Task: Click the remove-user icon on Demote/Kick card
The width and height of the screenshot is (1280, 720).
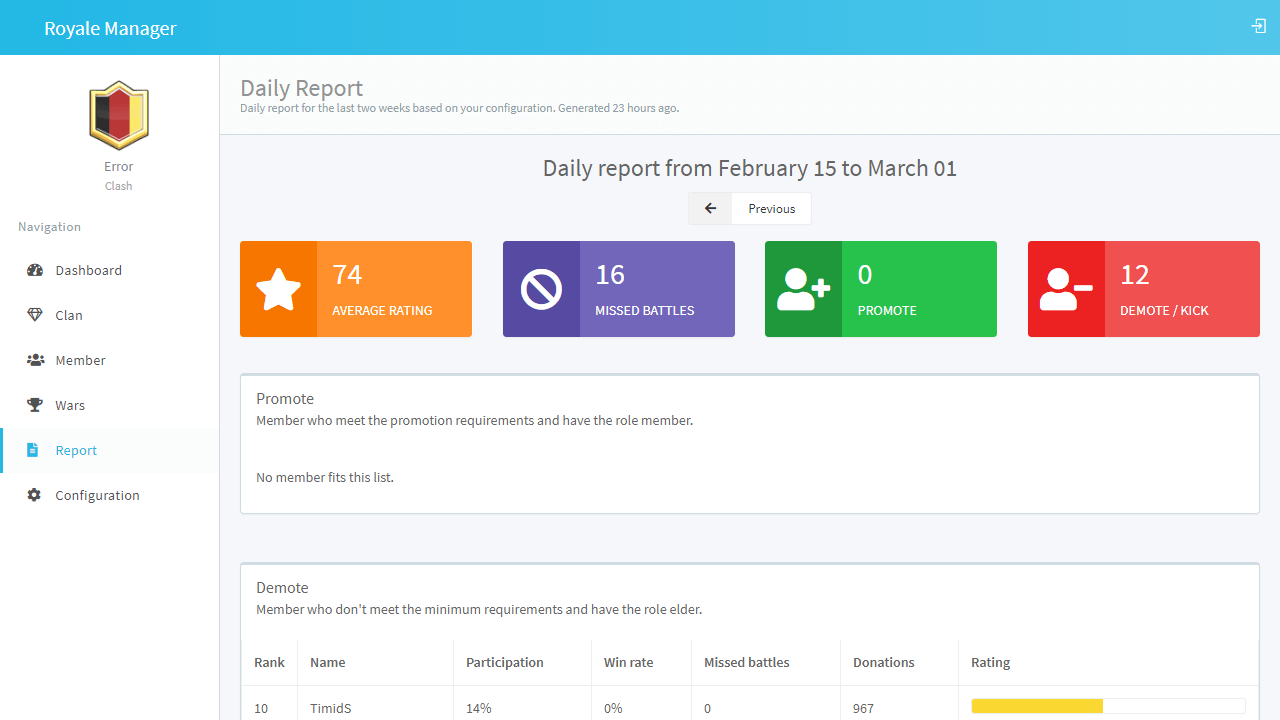Action: click(x=1066, y=289)
